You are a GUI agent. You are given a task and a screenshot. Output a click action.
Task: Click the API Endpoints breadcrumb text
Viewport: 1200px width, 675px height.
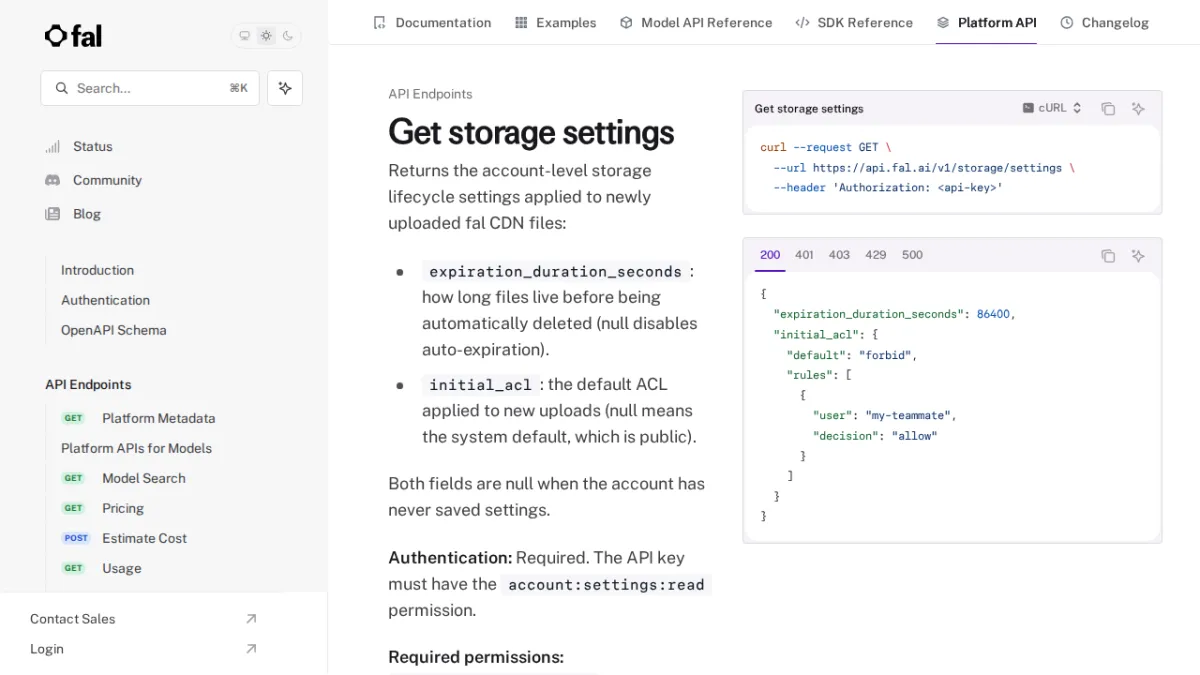point(430,94)
